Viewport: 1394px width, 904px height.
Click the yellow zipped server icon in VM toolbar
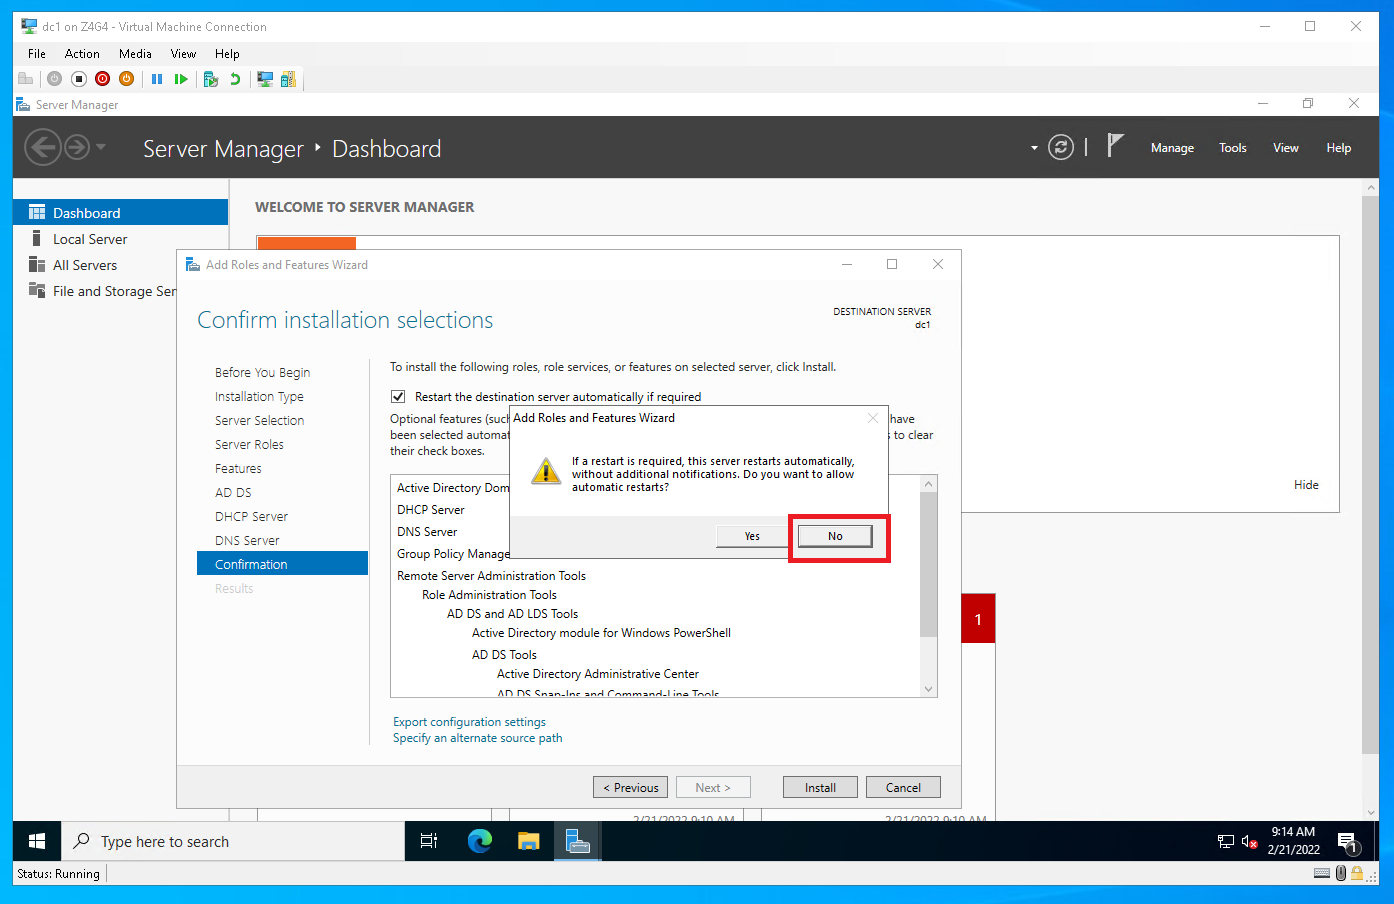pyautogui.click(x=288, y=79)
